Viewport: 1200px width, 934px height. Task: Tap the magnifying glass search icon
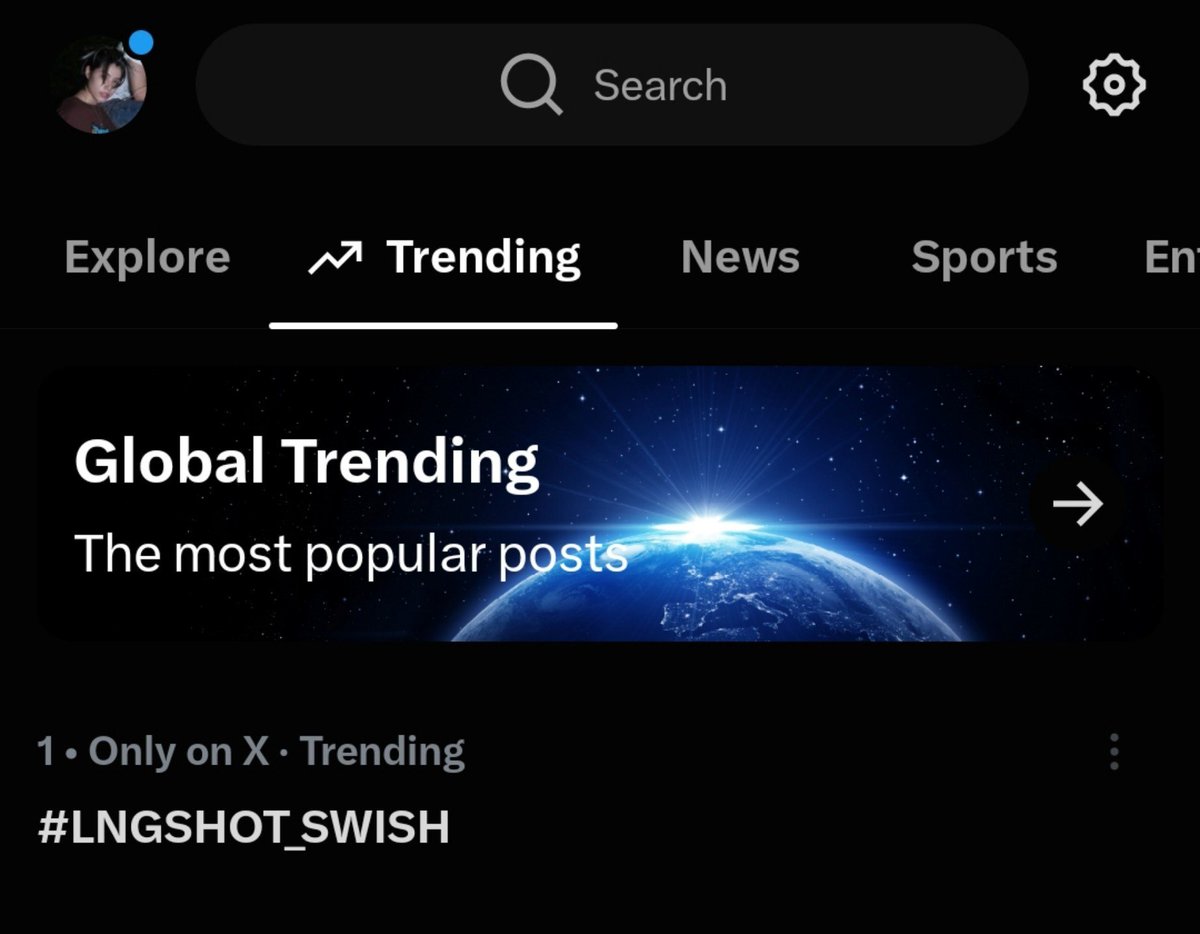[x=531, y=85]
